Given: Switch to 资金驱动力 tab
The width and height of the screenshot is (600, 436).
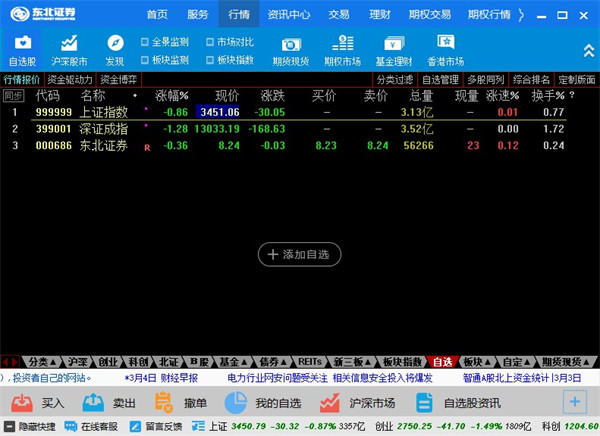Looking at the screenshot, I should [x=70, y=79].
